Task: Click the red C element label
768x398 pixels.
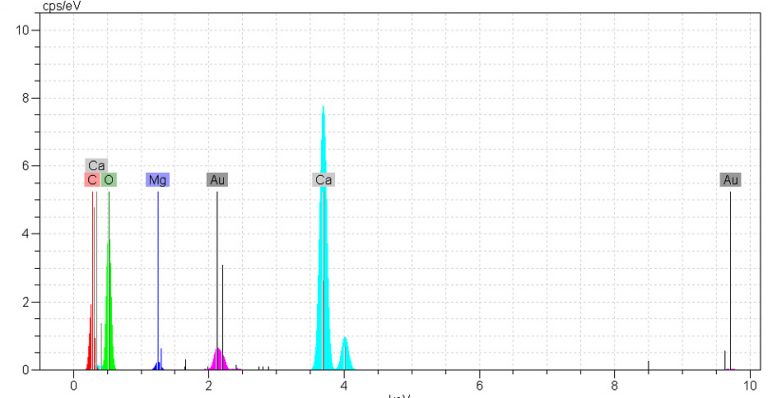Action: coord(92,180)
